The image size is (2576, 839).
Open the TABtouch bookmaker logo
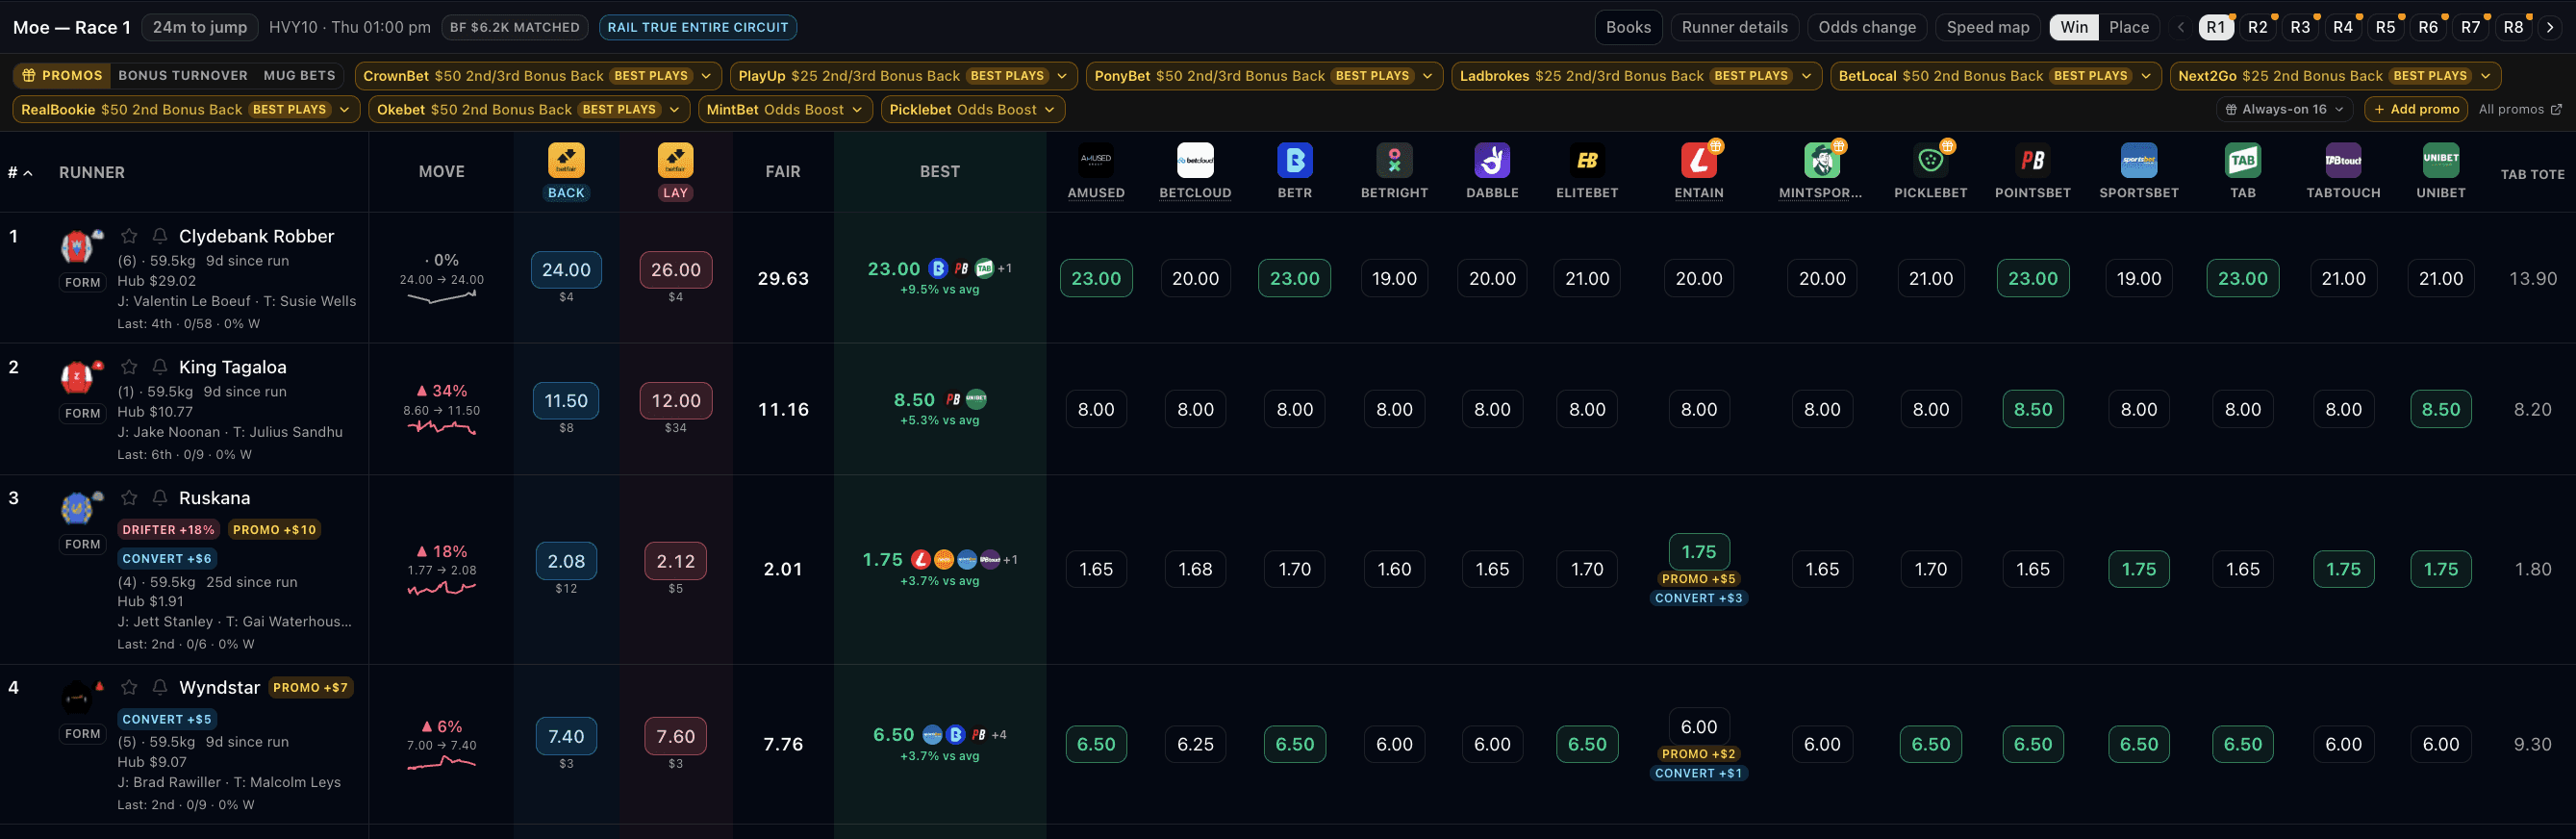tap(2343, 159)
